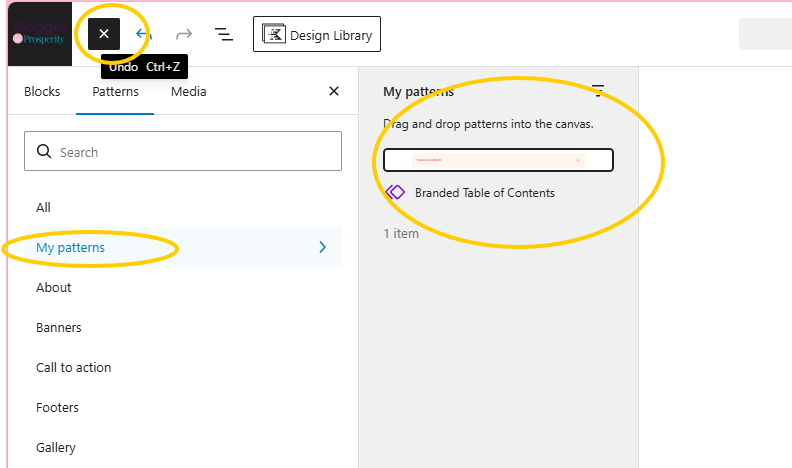The height and width of the screenshot is (468, 792).
Task: Click the synced pattern diamond icon
Action: click(x=395, y=192)
